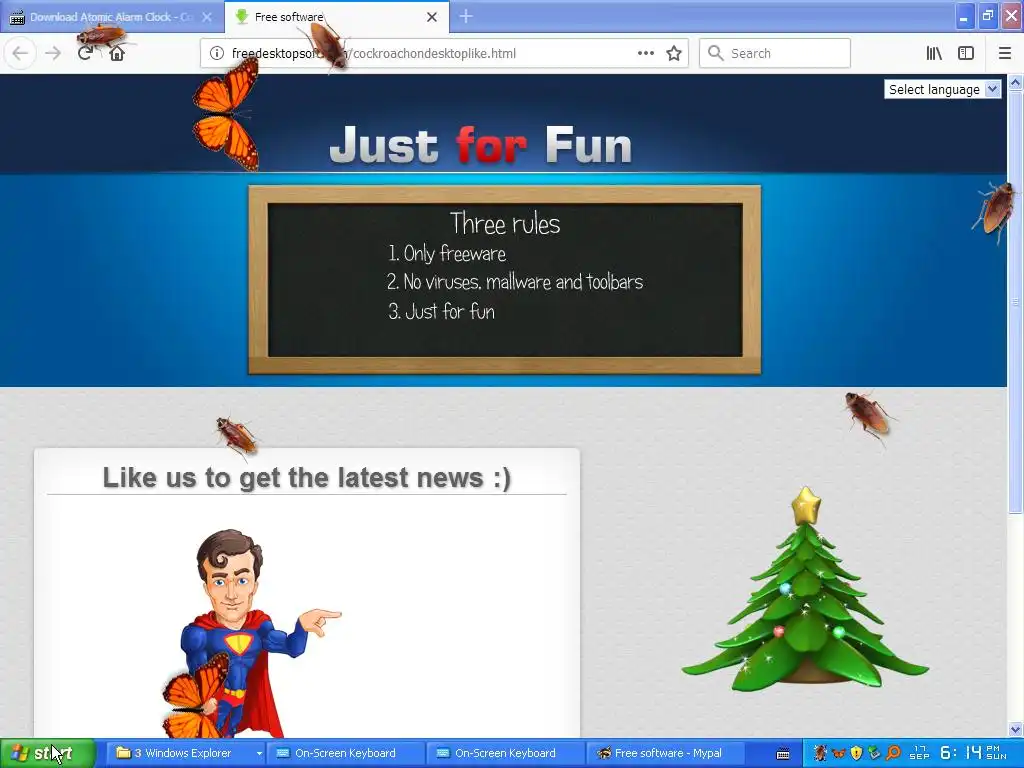Click the 17 SEP date in tray
Viewport: 1024px width, 768px height.
click(920, 753)
